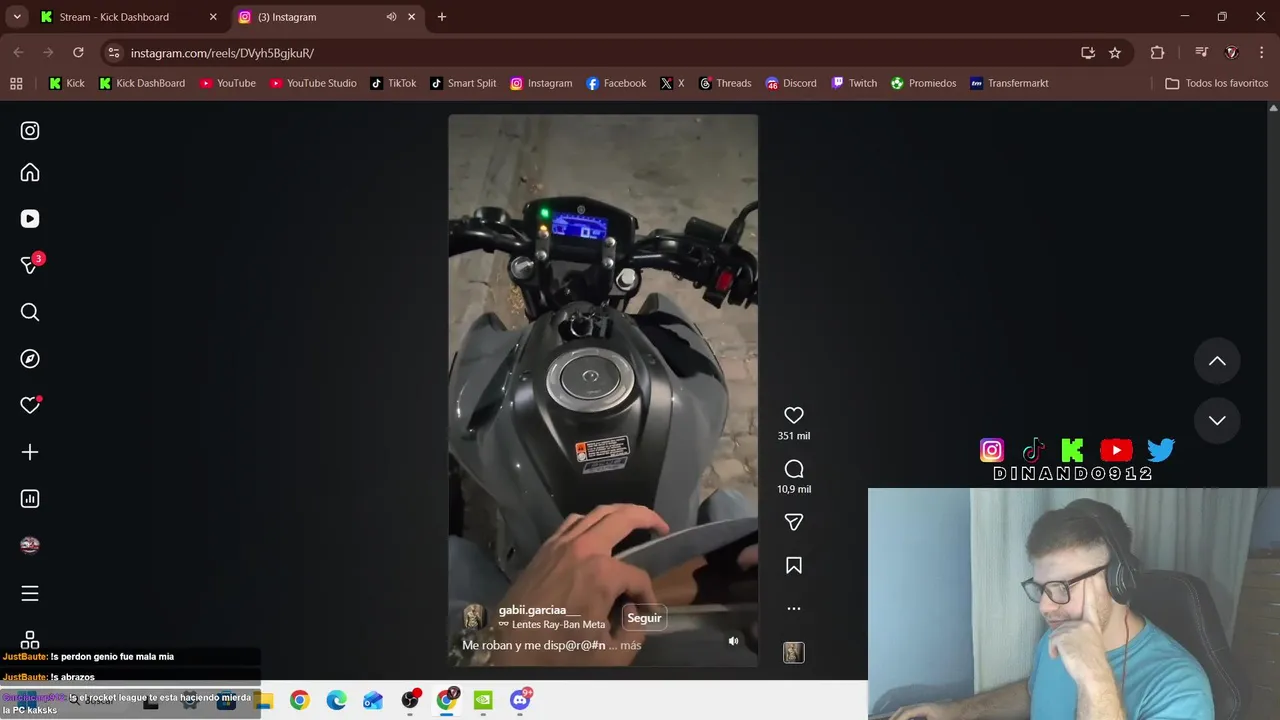Open the Kick DashBoard bookmark
1280x720 pixels.
(142, 84)
